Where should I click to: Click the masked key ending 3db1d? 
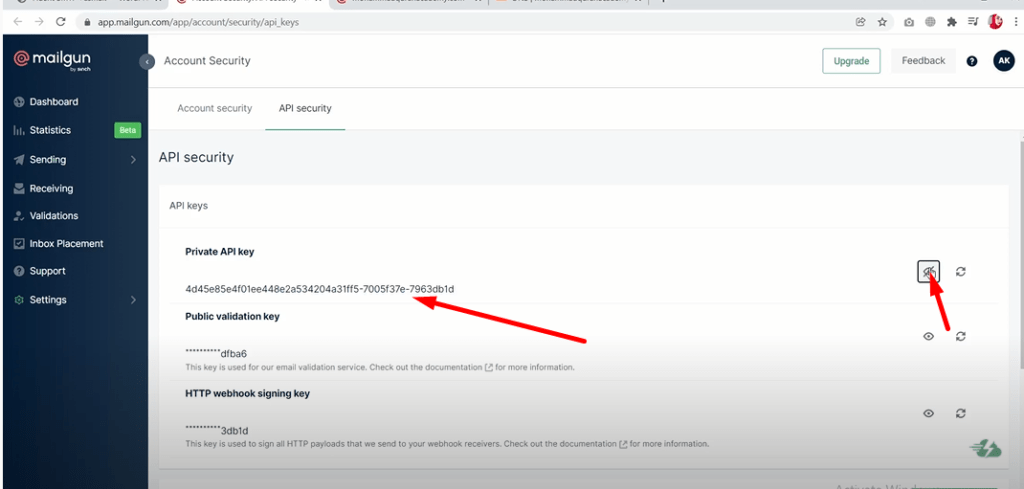216,431
